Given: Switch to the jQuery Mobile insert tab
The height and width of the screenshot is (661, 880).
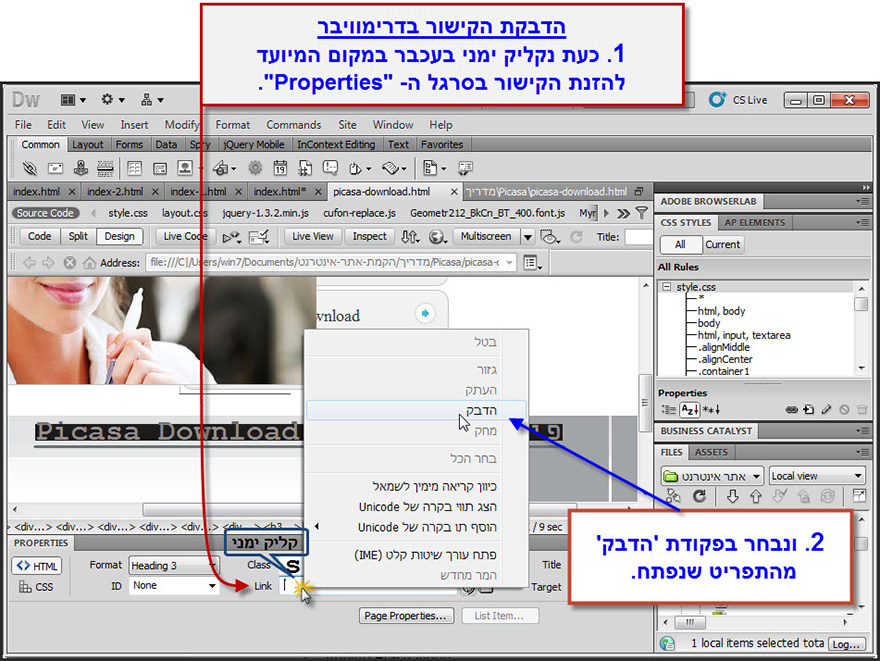Looking at the screenshot, I should (x=254, y=144).
